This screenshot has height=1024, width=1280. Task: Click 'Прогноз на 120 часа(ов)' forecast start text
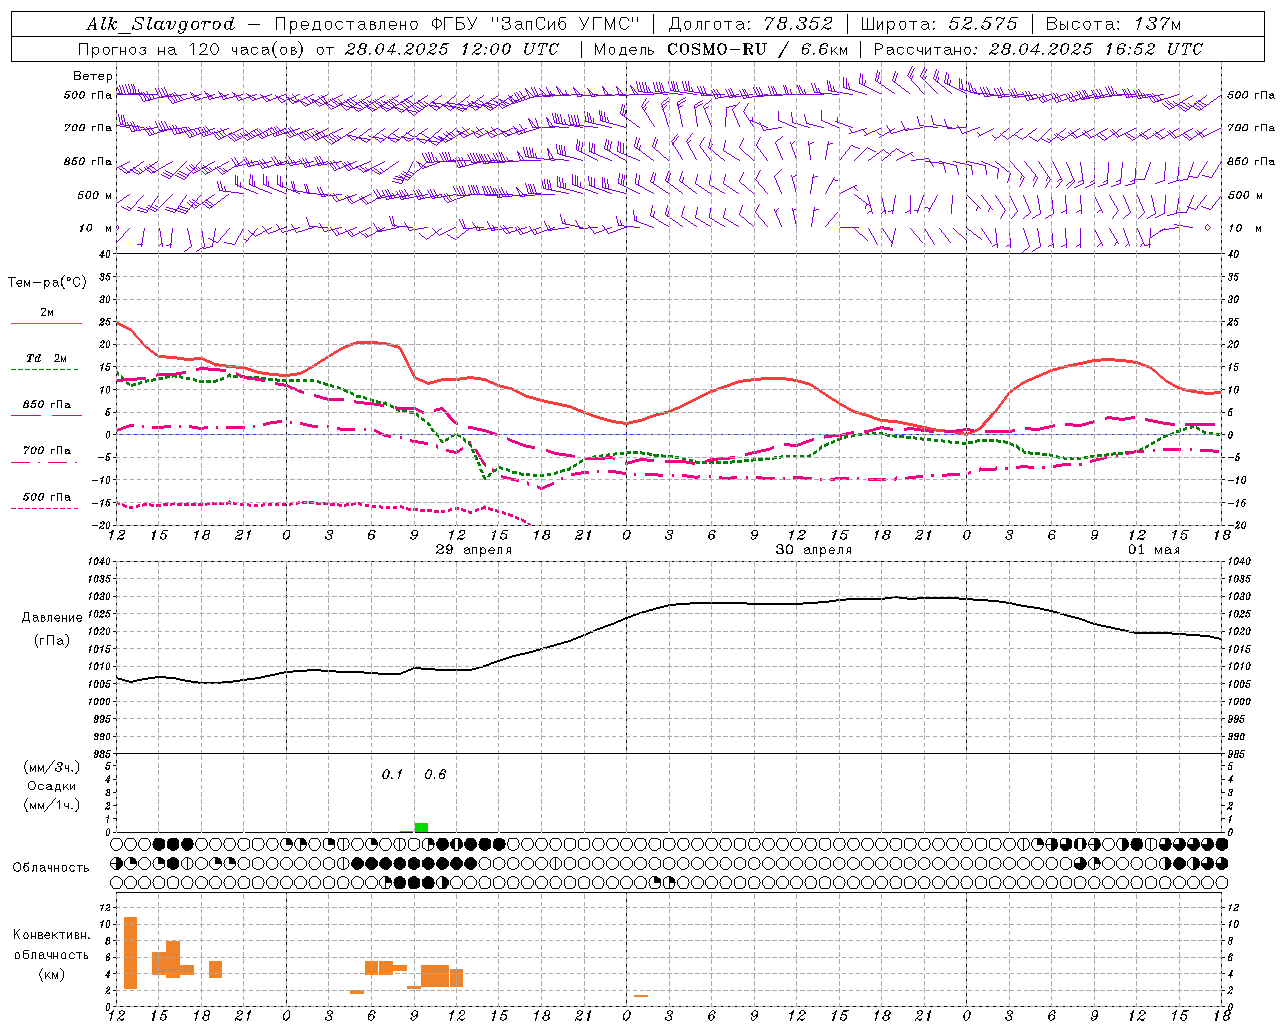click(191, 49)
